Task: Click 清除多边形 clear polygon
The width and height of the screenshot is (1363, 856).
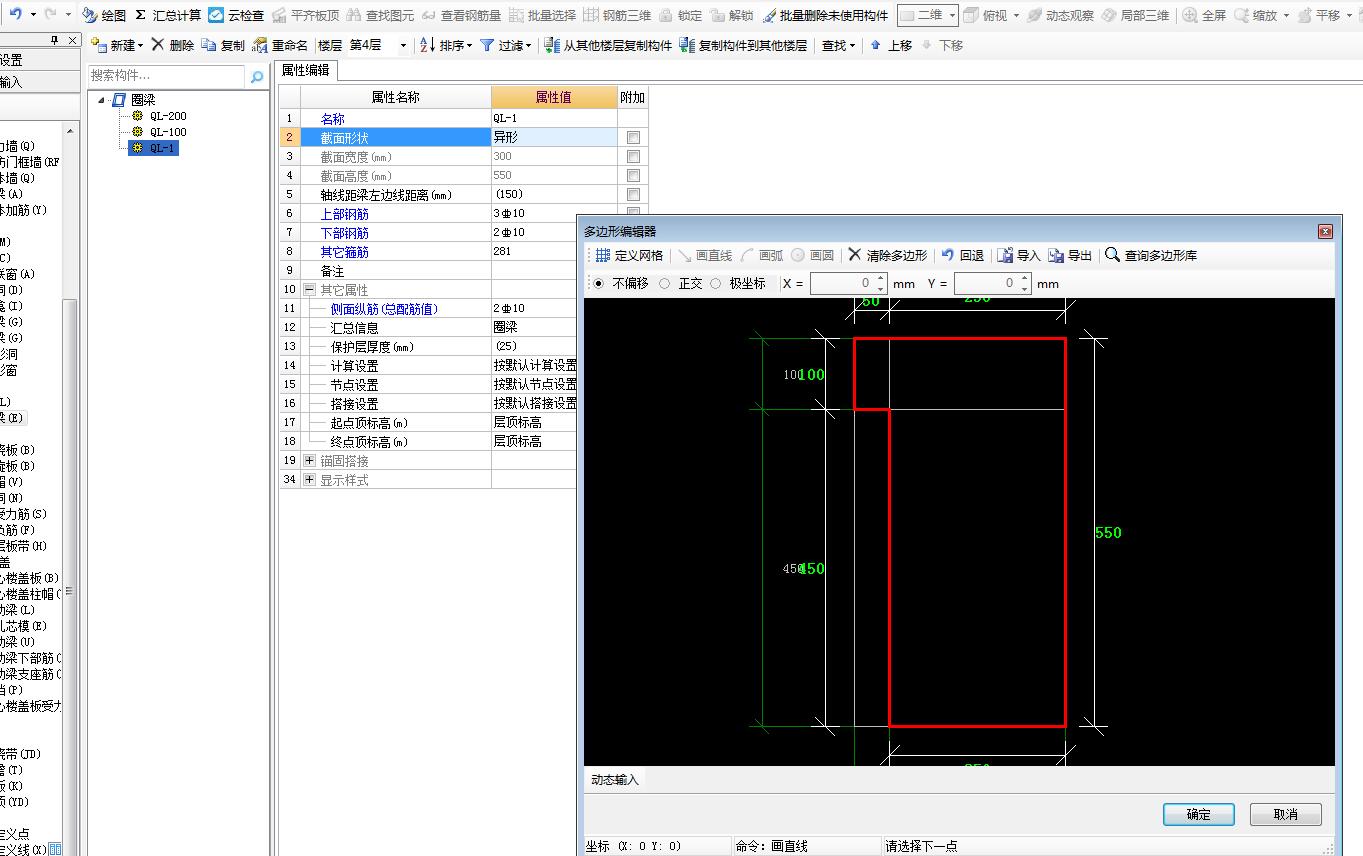Action: point(887,255)
